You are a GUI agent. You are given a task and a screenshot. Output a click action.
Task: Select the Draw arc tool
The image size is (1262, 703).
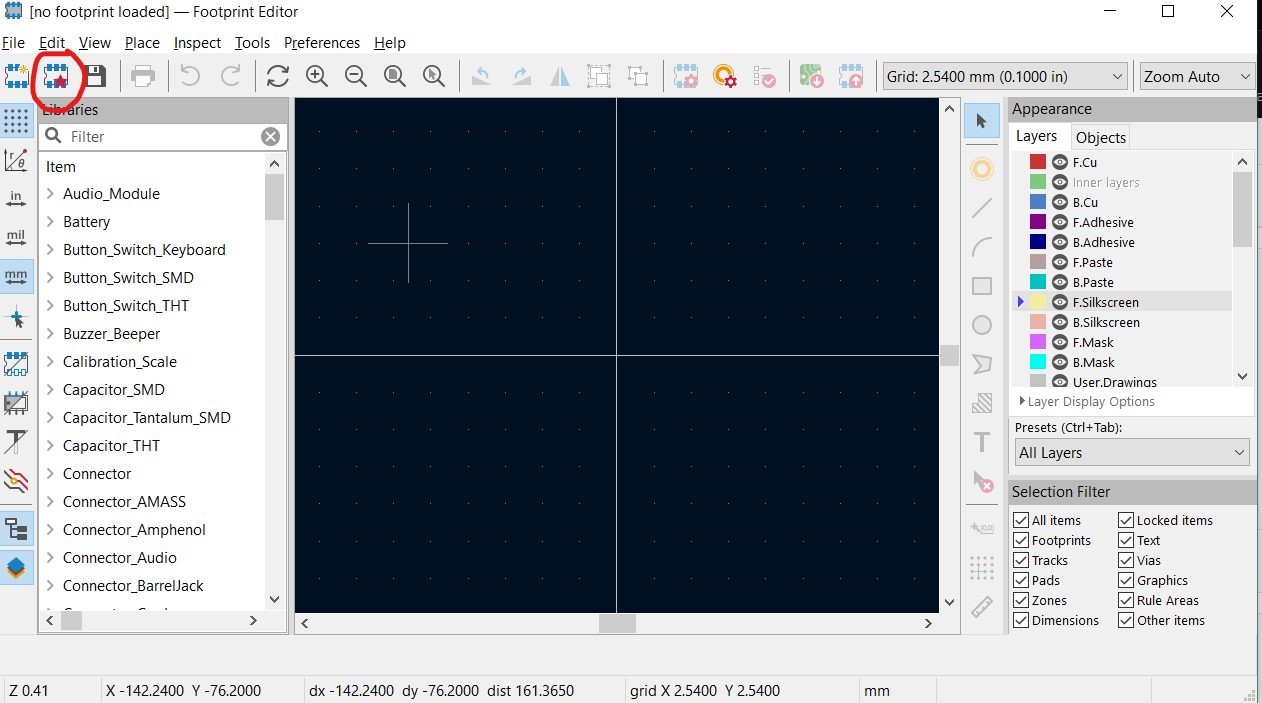coord(982,247)
